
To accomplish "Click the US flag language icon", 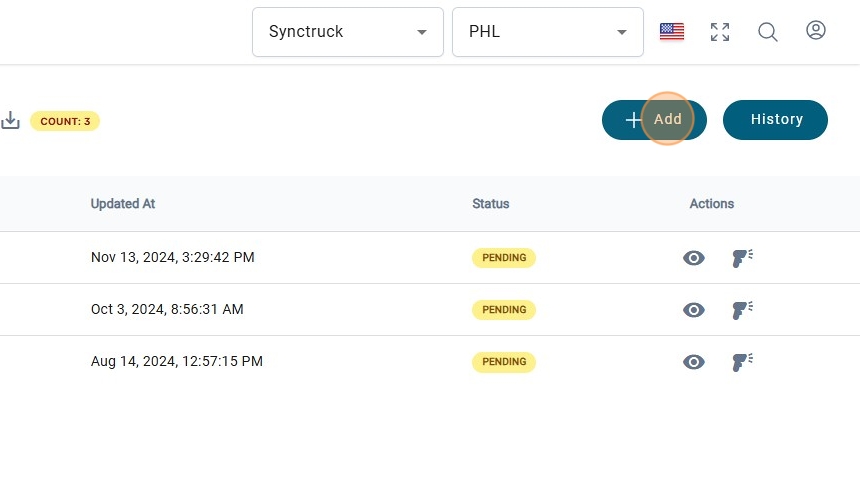I will coord(672,32).
